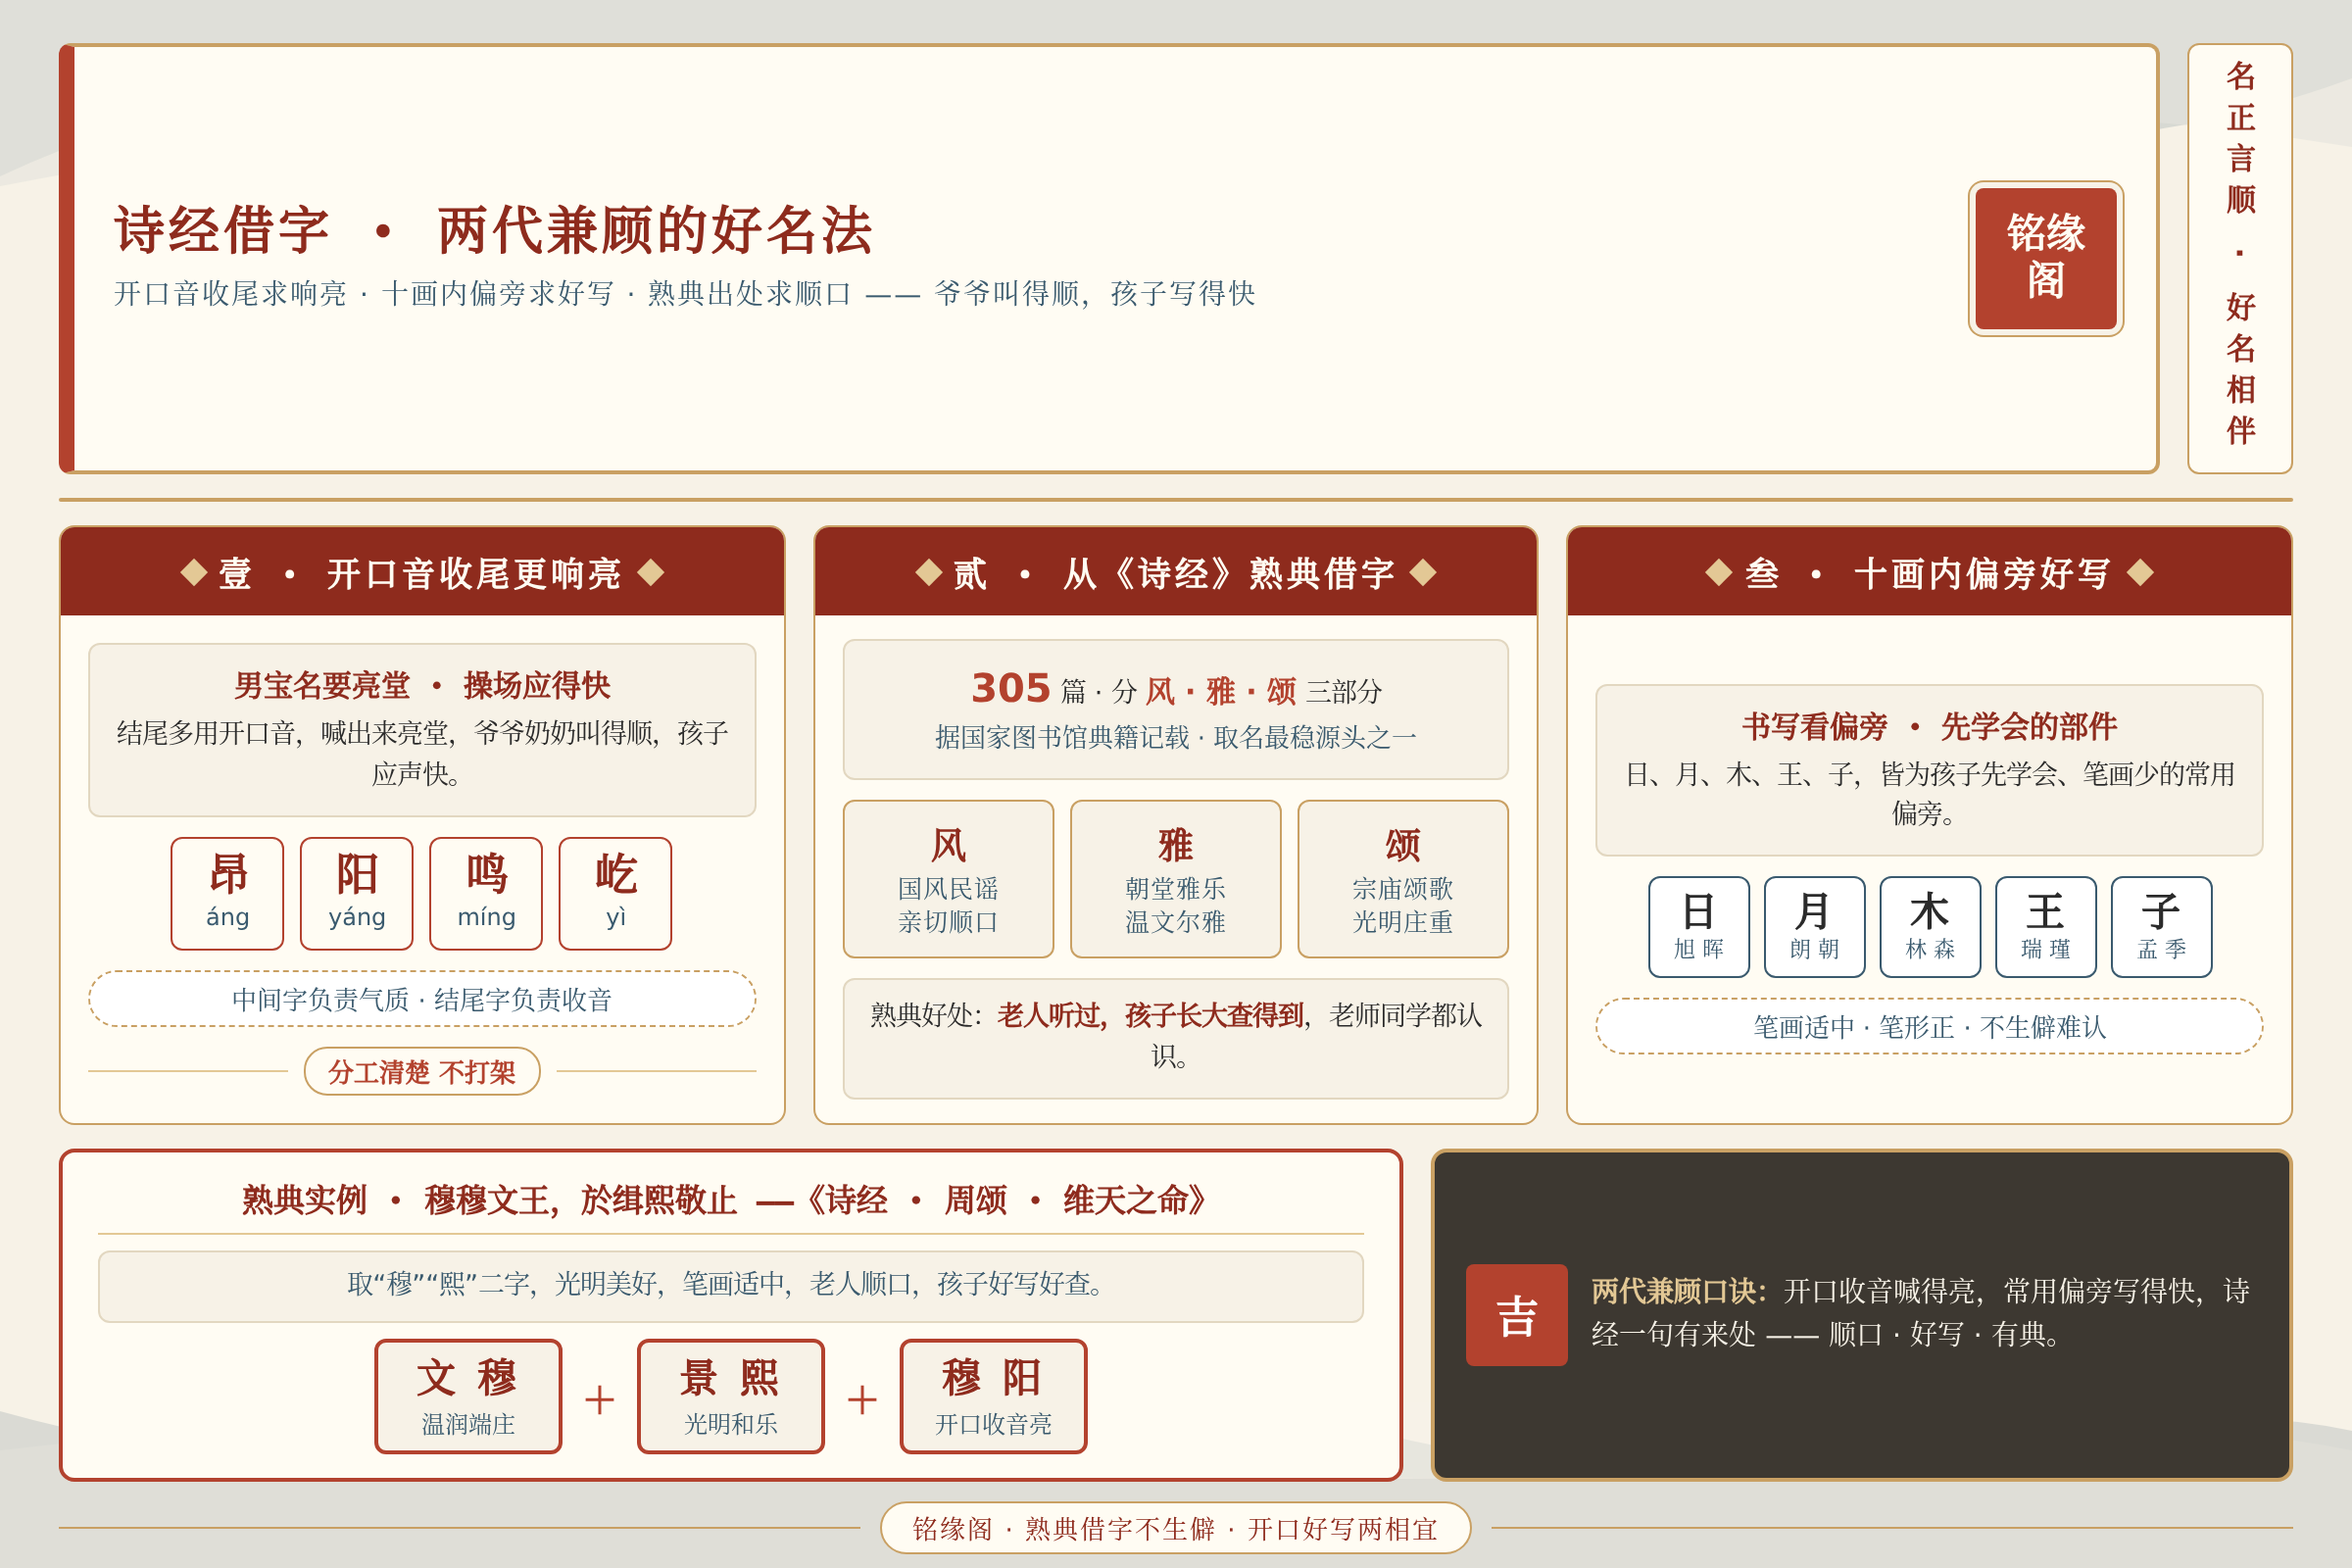Click the 男宝名要亮堂·操场应得快 heading
The image size is (2352, 1568).
[x=422, y=685]
